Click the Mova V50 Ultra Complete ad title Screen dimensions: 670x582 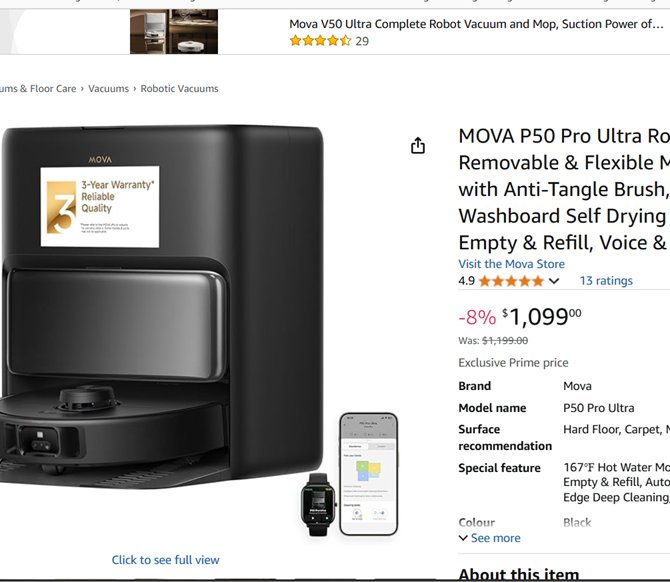click(x=476, y=24)
